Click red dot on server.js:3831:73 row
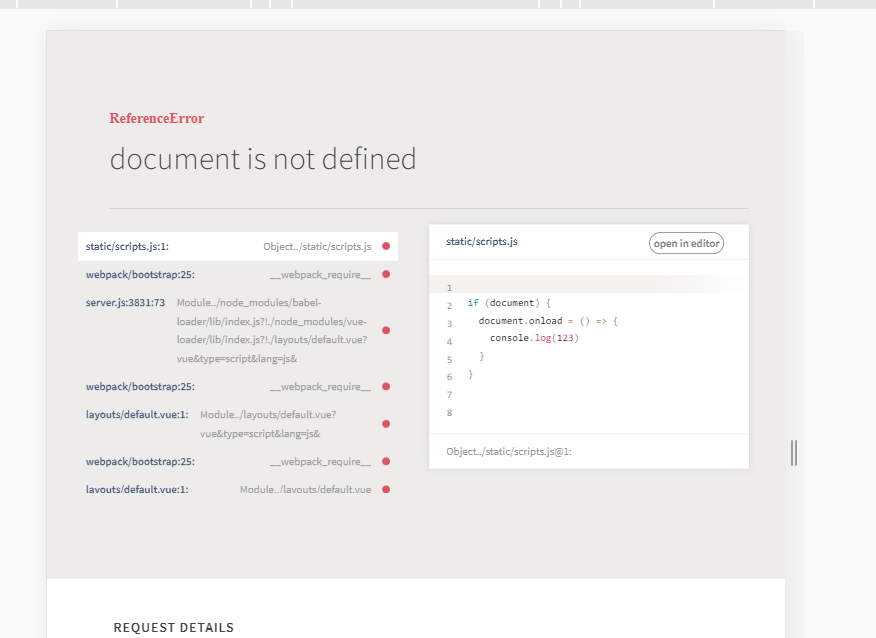Screen dimensions: 876x638 pos(386,330)
